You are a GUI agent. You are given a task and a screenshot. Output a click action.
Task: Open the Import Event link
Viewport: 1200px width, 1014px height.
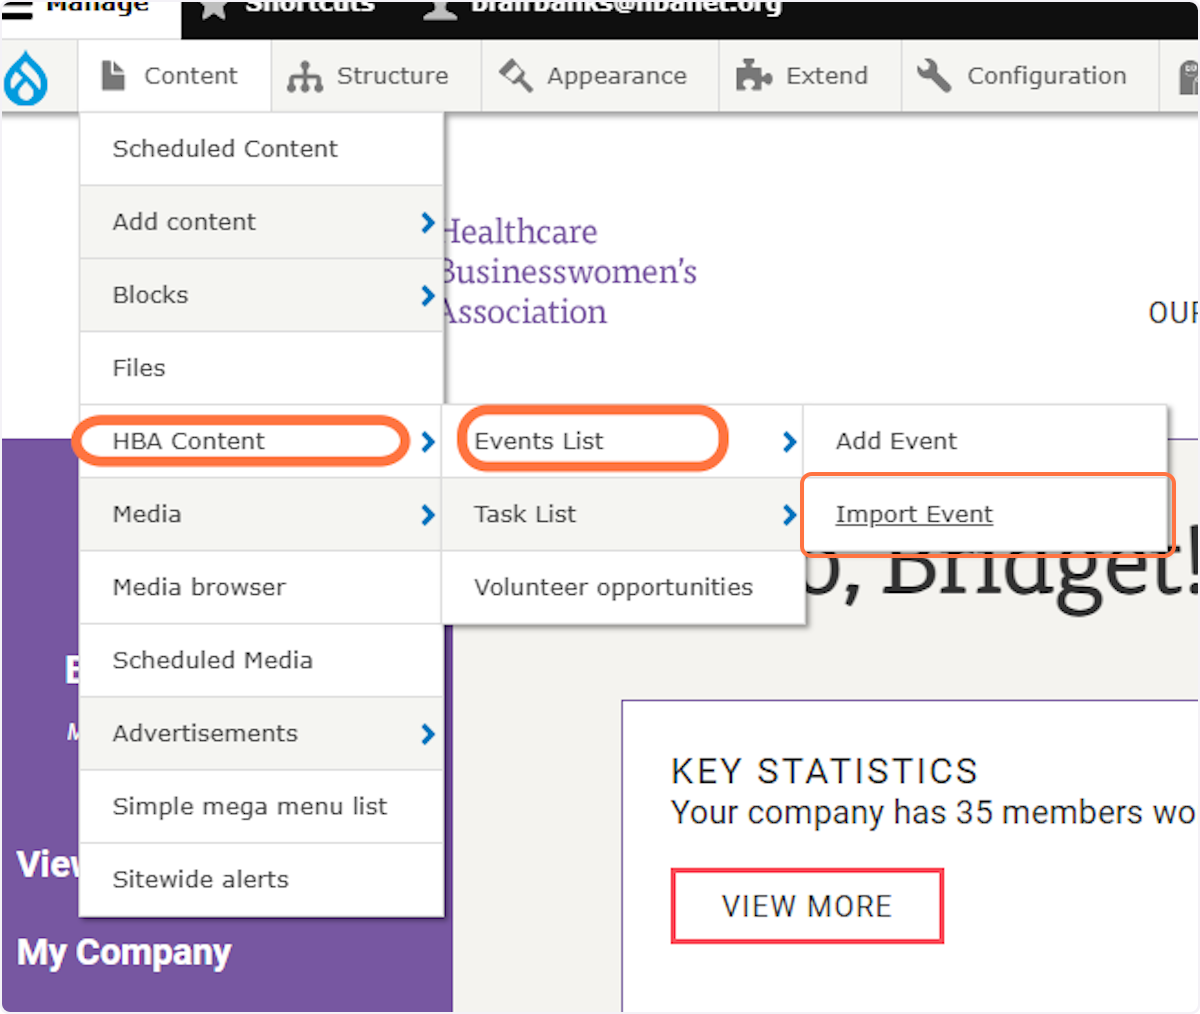tap(913, 513)
